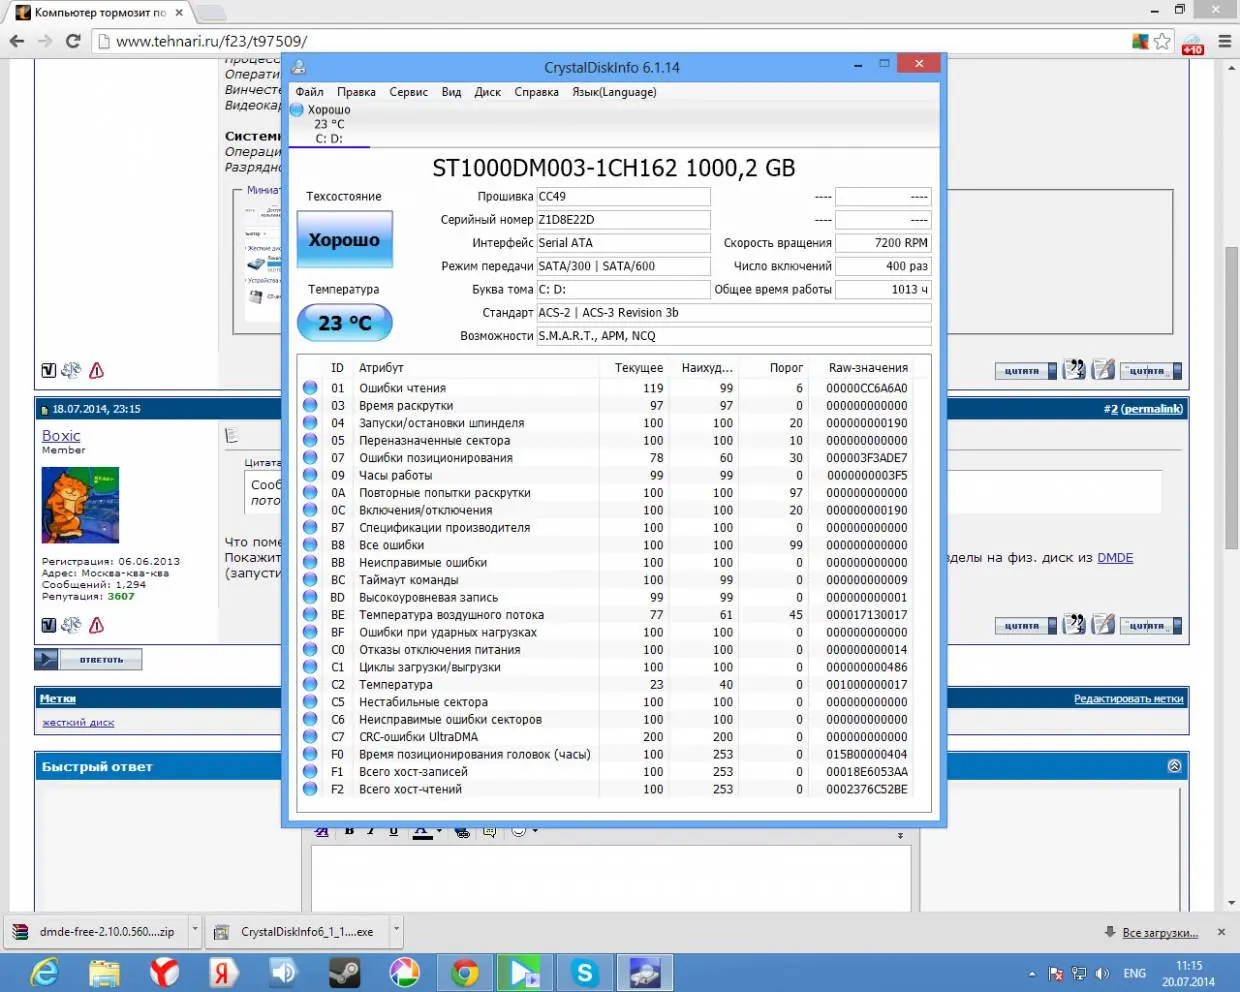
Task: Open Internet Explorer from the taskbar
Action: [x=44, y=972]
